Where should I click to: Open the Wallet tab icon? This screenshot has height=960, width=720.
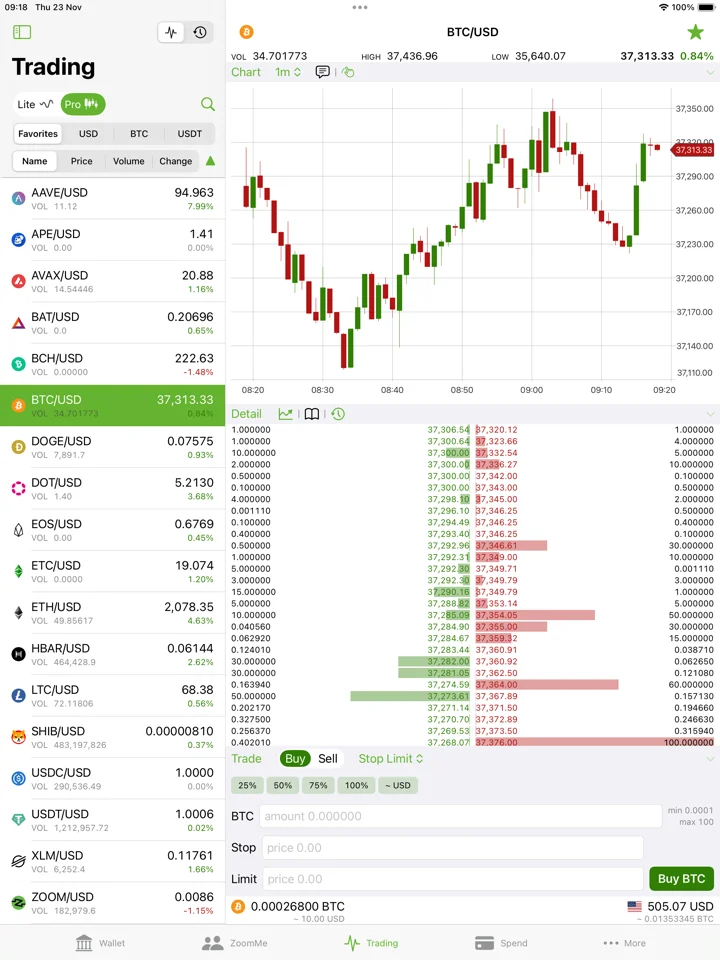click(84, 943)
